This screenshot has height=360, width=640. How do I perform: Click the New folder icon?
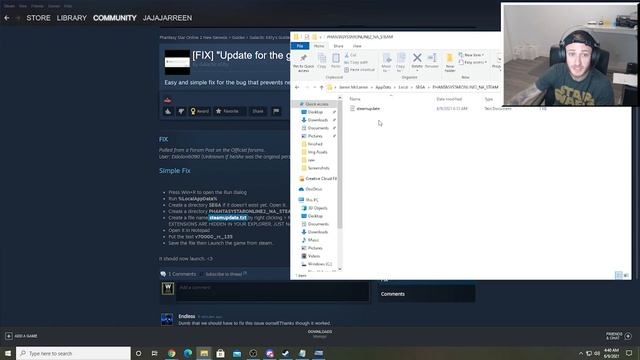(x=450, y=62)
